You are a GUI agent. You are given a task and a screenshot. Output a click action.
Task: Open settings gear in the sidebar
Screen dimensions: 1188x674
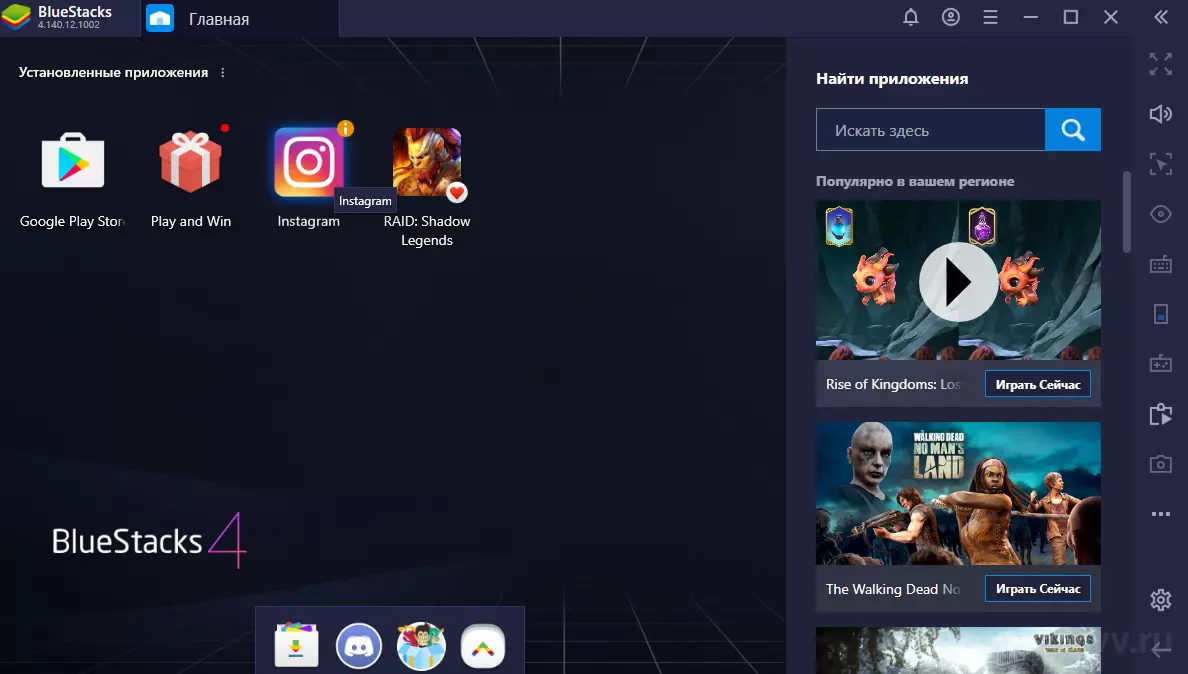pos(1161,600)
